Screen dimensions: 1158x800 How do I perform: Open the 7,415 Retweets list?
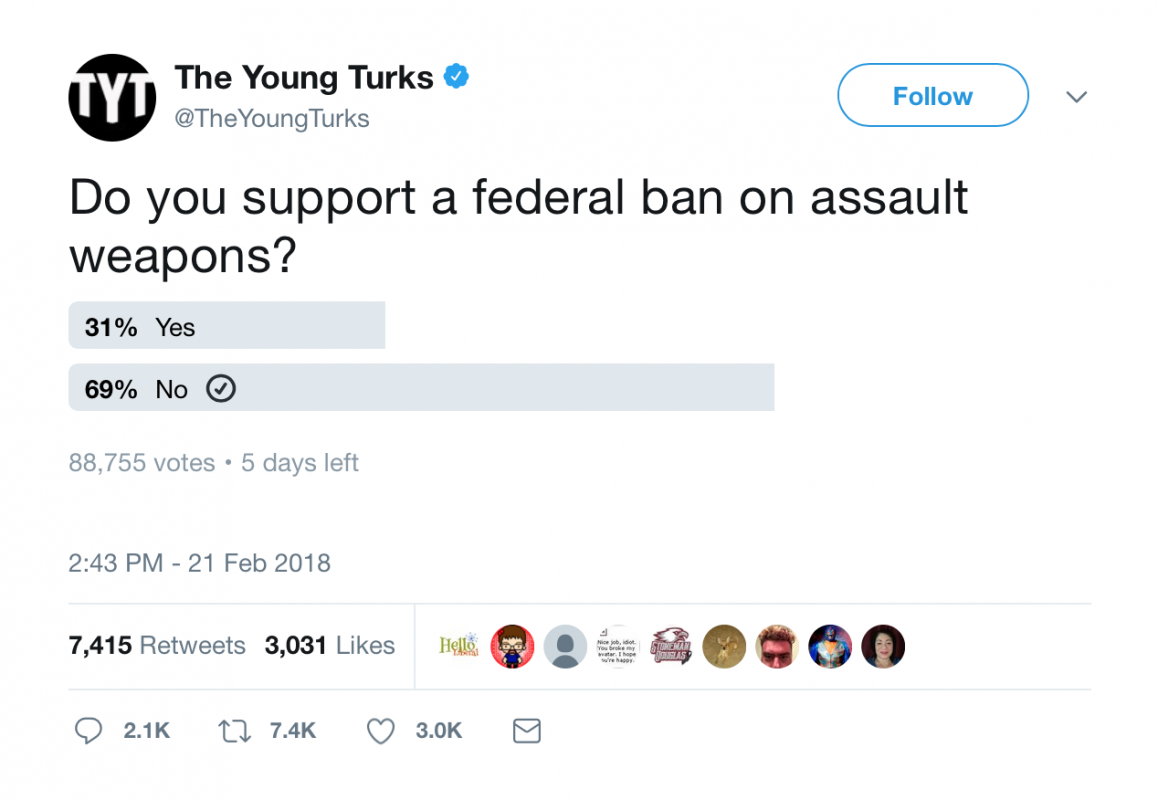(x=157, y=645)
